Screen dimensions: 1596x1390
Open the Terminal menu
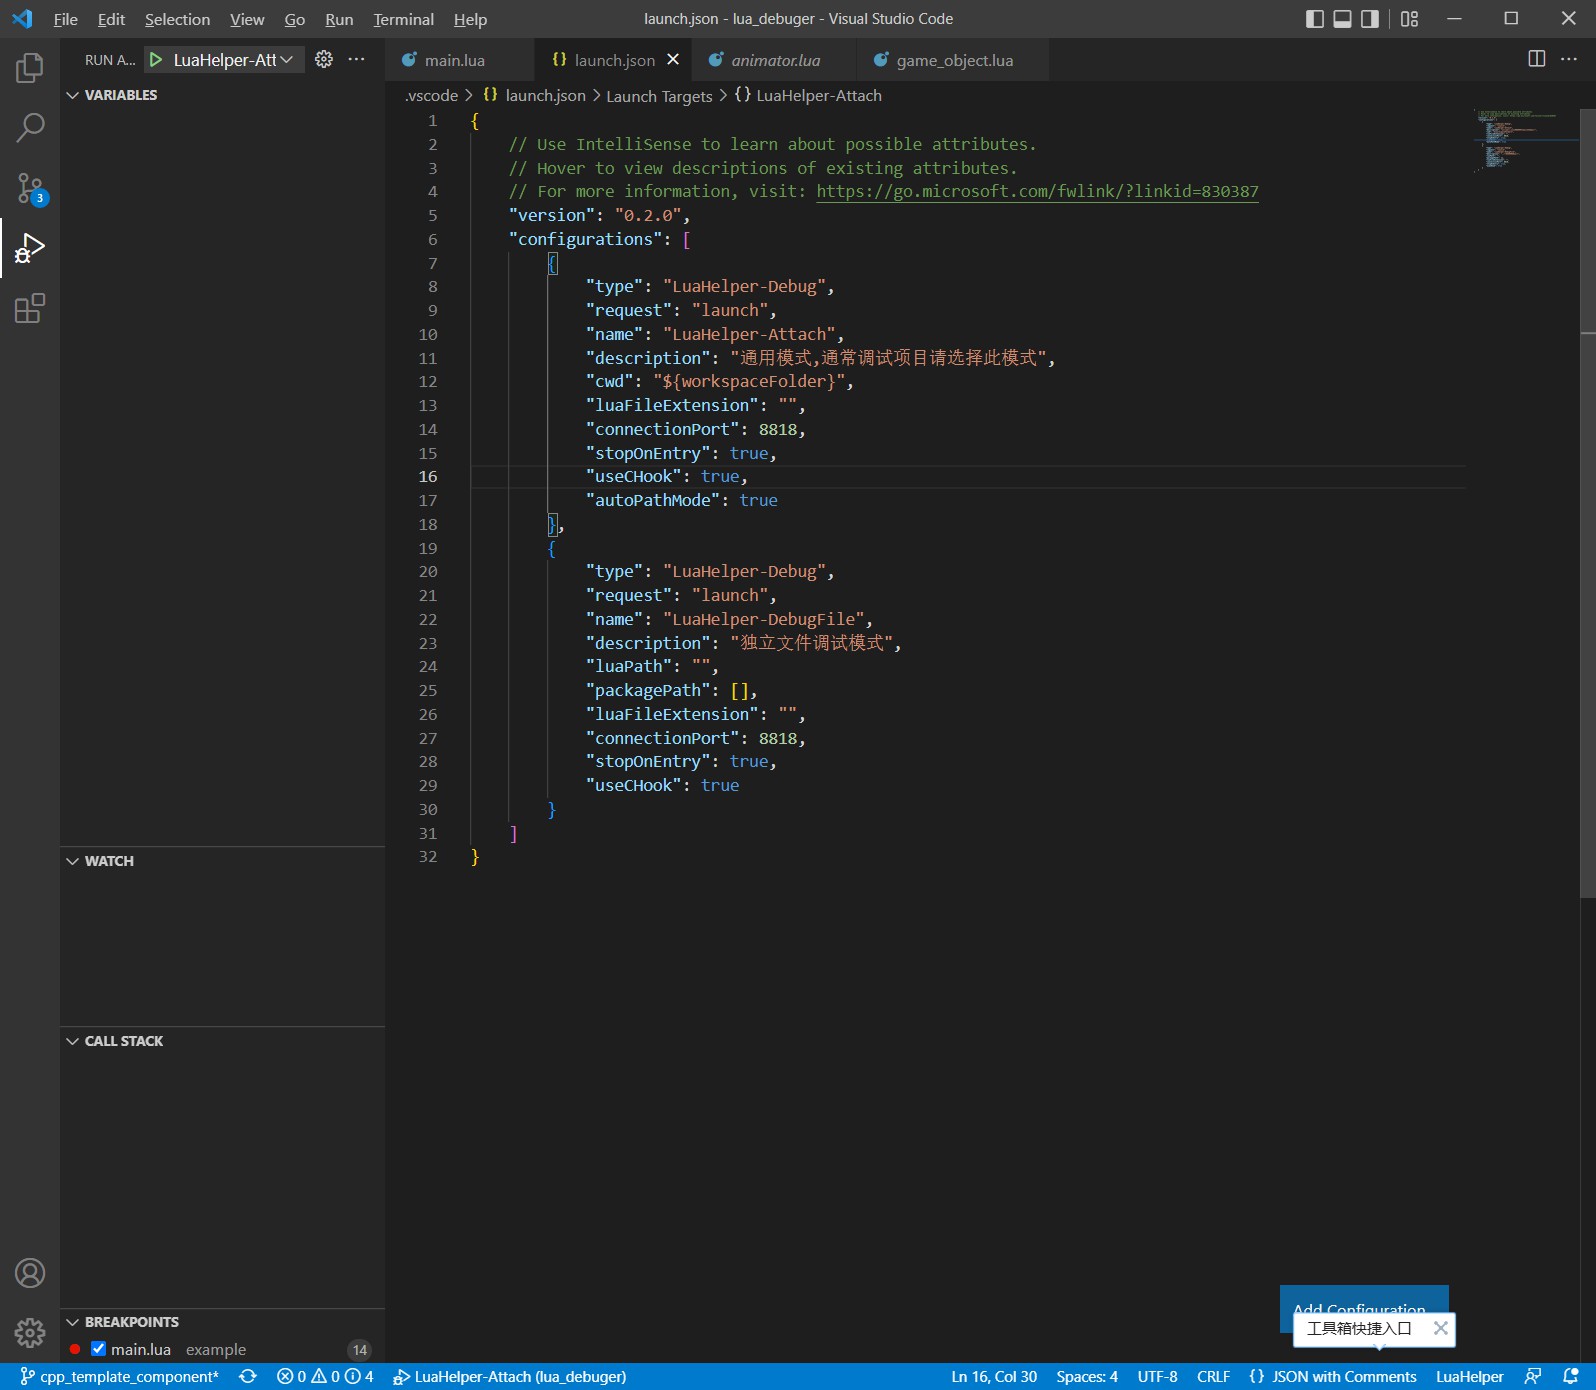pos(403,19)
